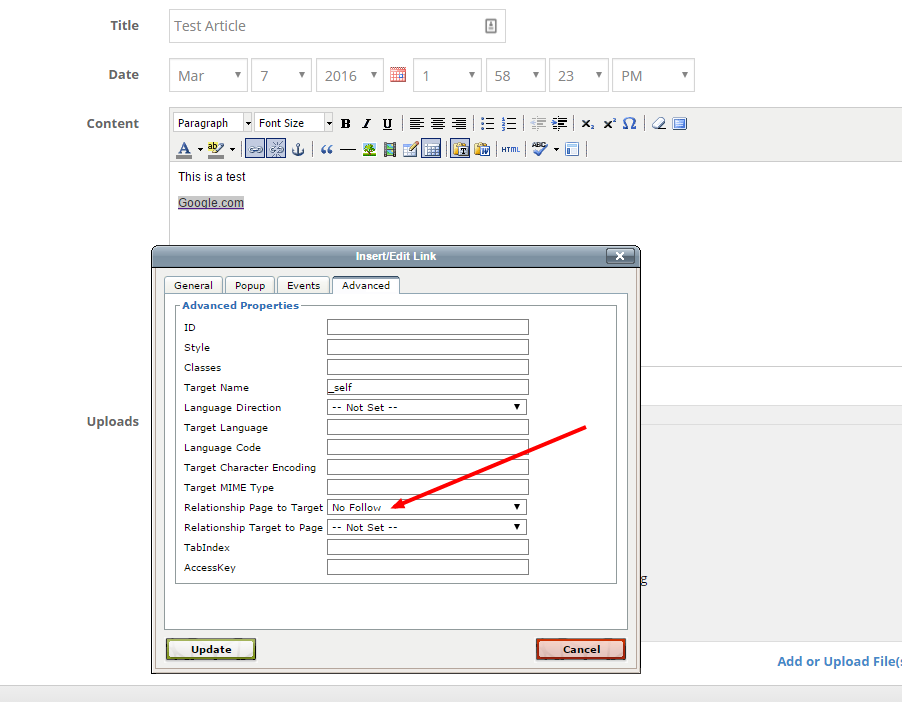Open the month dropdown showing Mar

click(x=209, y=75)
